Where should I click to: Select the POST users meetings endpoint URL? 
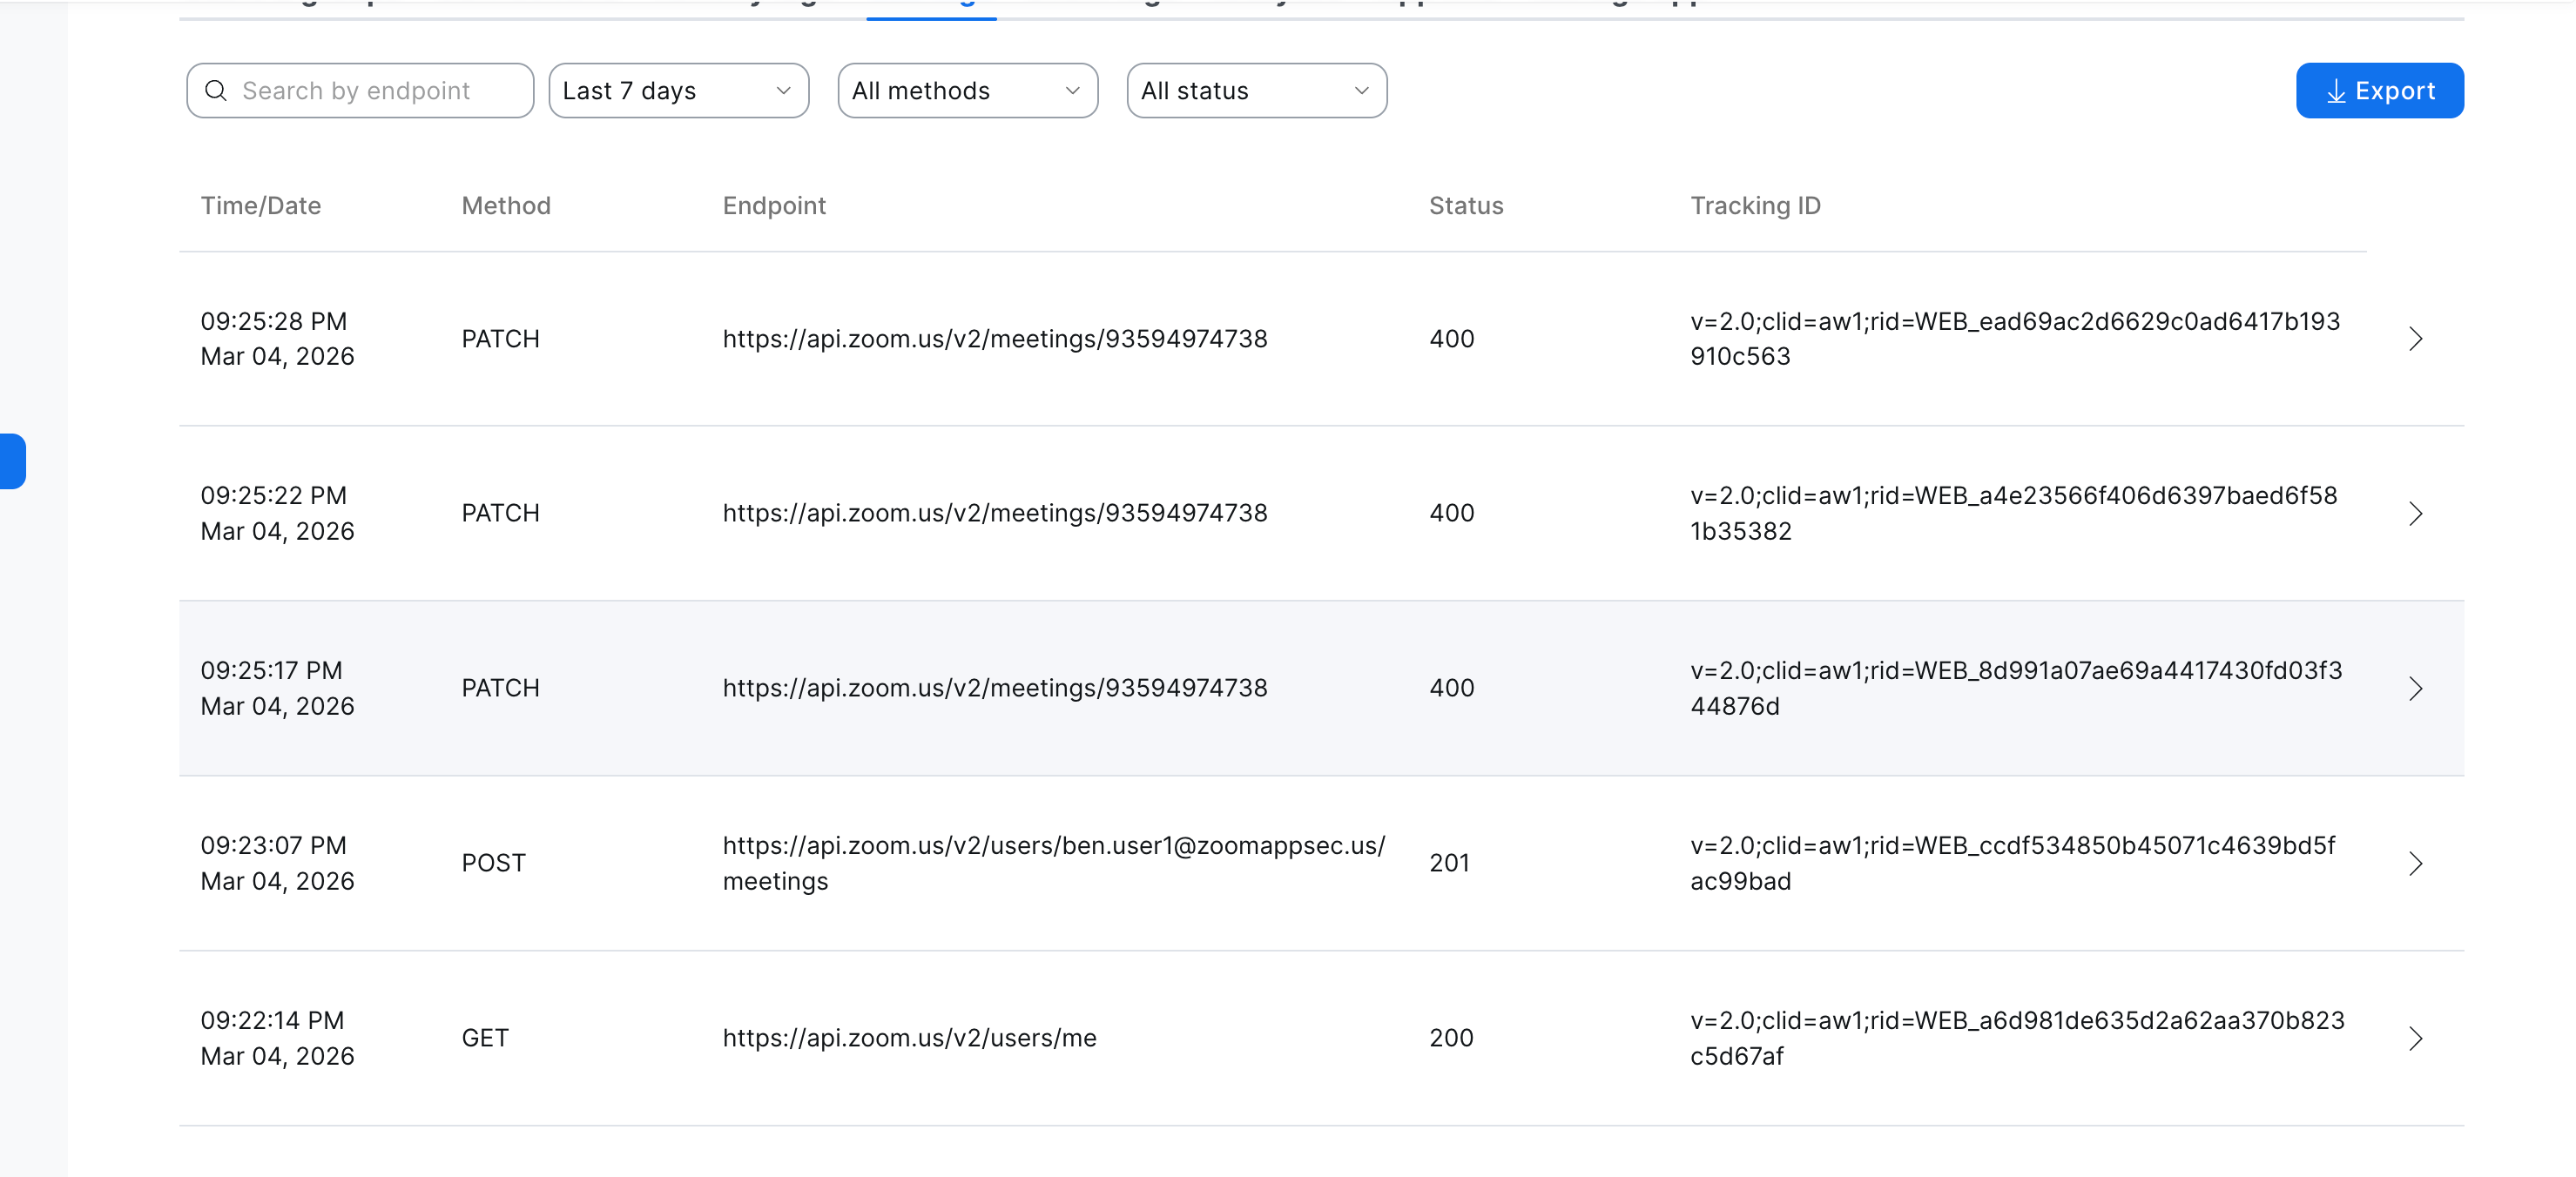click(x=1053, y=863)
